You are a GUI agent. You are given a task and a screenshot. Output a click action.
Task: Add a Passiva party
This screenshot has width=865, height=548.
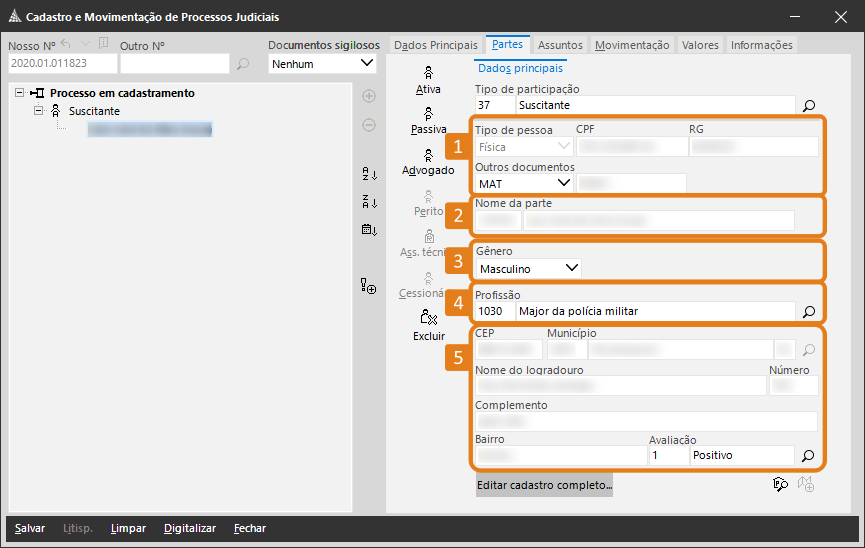[428, 120]
